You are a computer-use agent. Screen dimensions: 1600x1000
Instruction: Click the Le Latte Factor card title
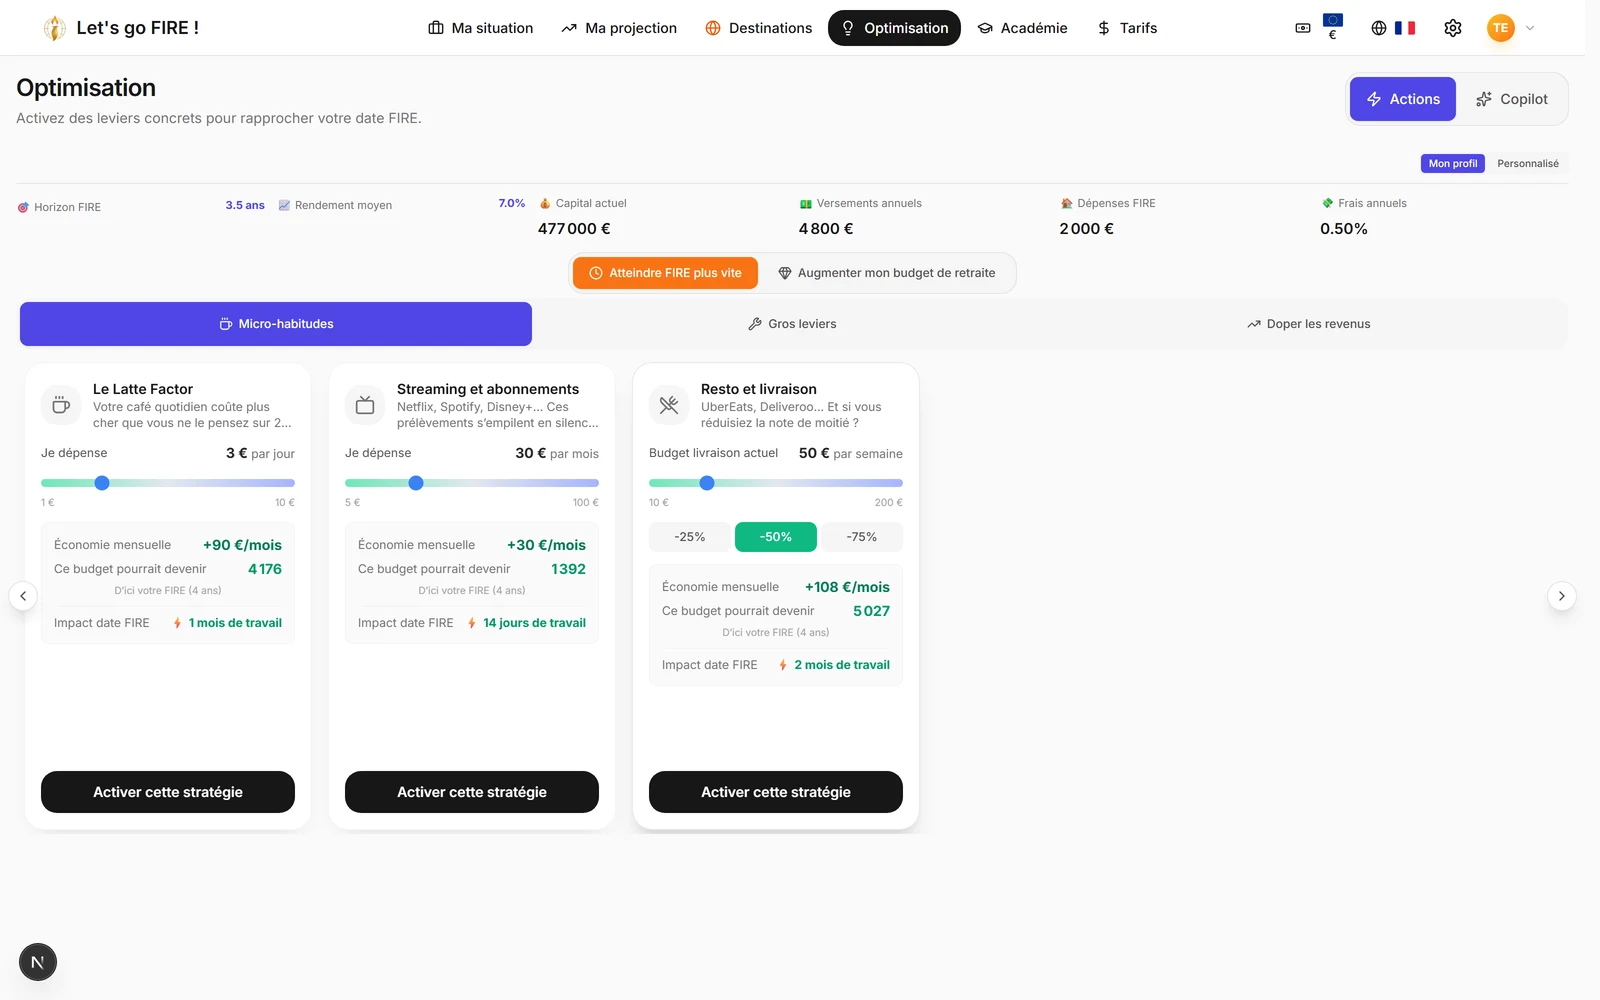(143, 389)
